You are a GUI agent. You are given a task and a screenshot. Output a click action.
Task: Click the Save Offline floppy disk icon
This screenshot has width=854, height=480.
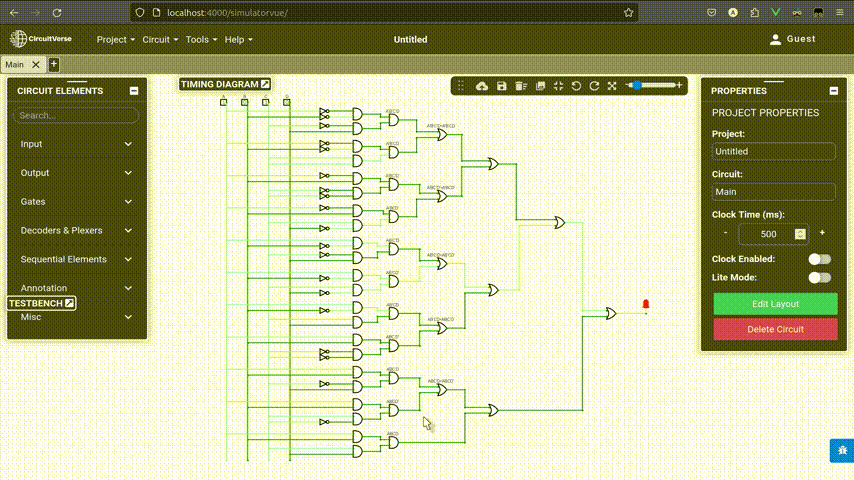(x=502, y=86)
